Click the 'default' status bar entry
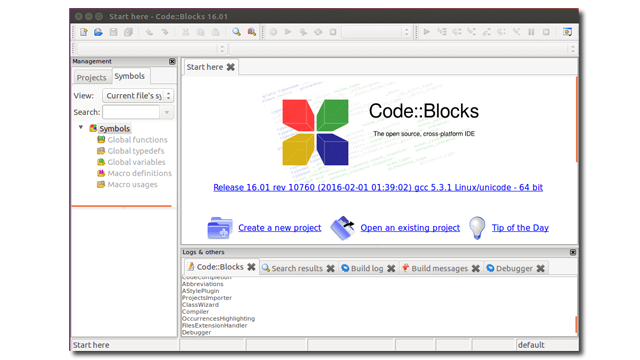Image resolution: width=640 pixels, height=360 pixels. [x=531, y=345]
